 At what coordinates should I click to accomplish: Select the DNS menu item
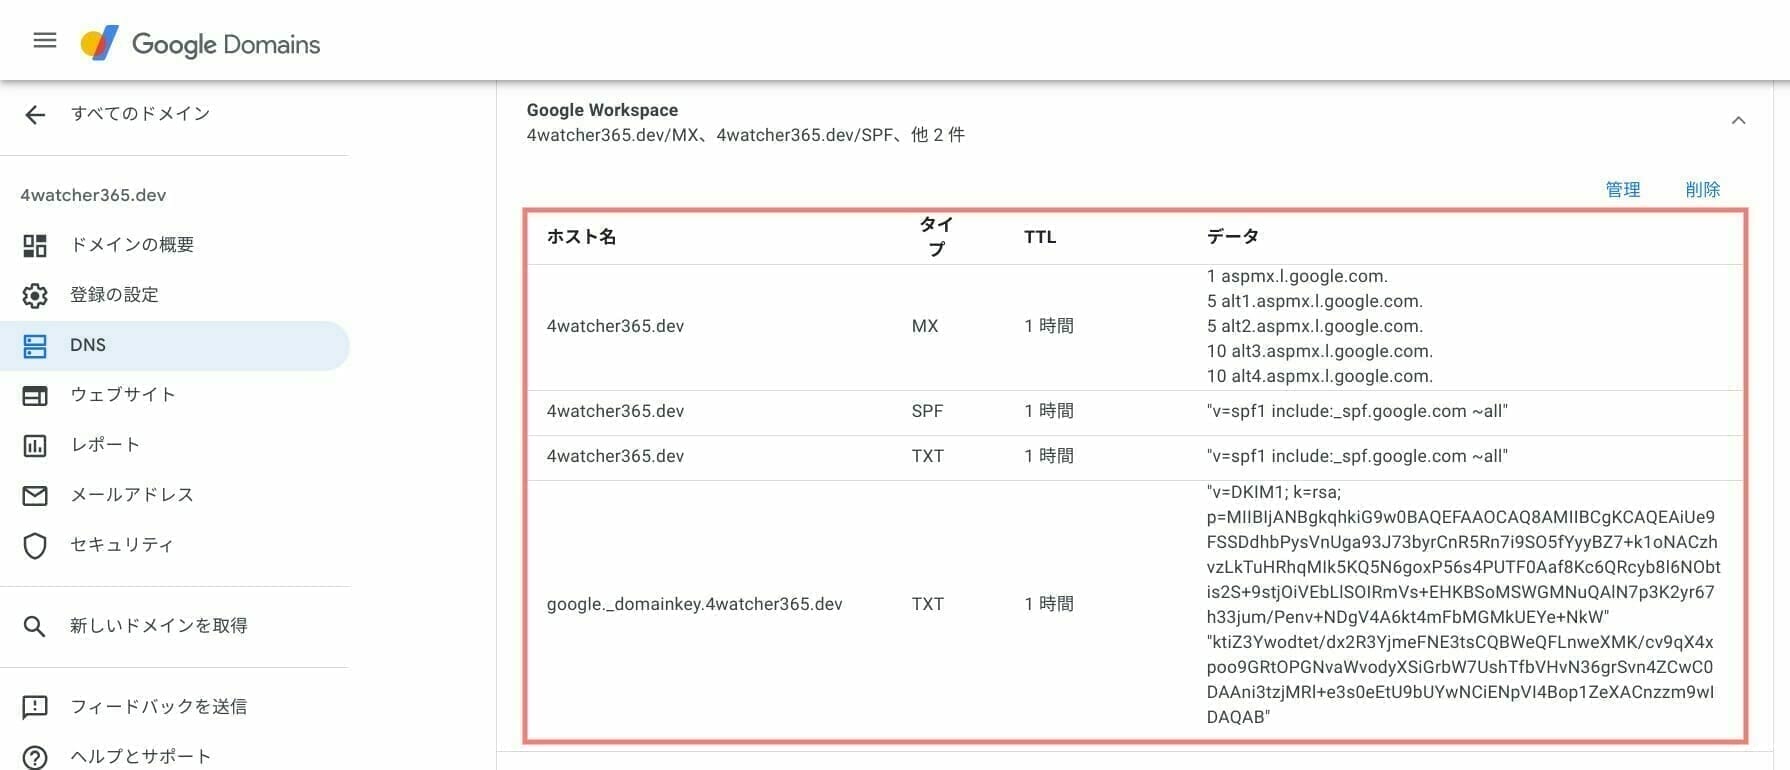(x=175, y=345)
